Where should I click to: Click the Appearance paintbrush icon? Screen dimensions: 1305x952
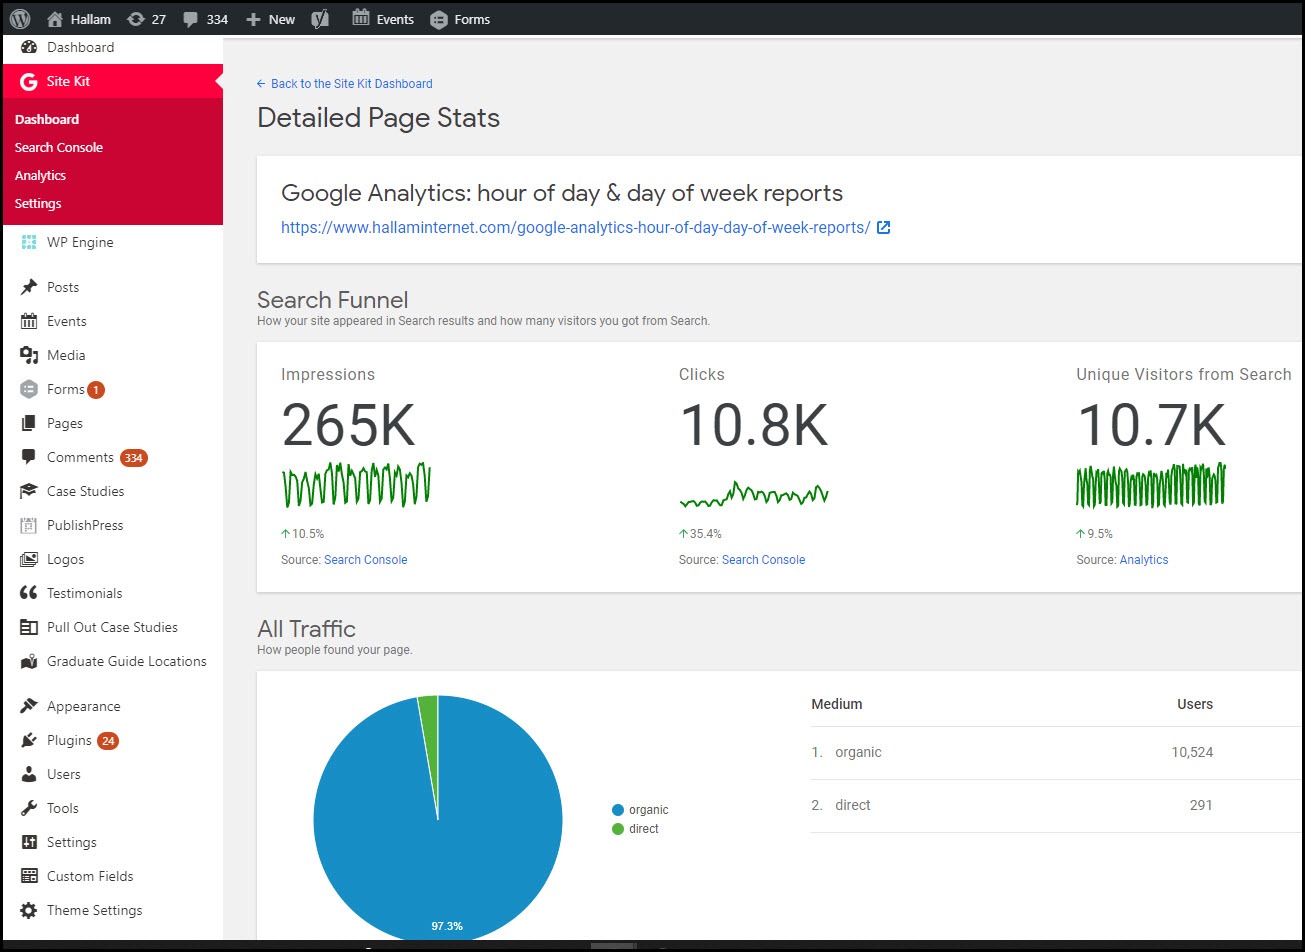tap(29, 706)
